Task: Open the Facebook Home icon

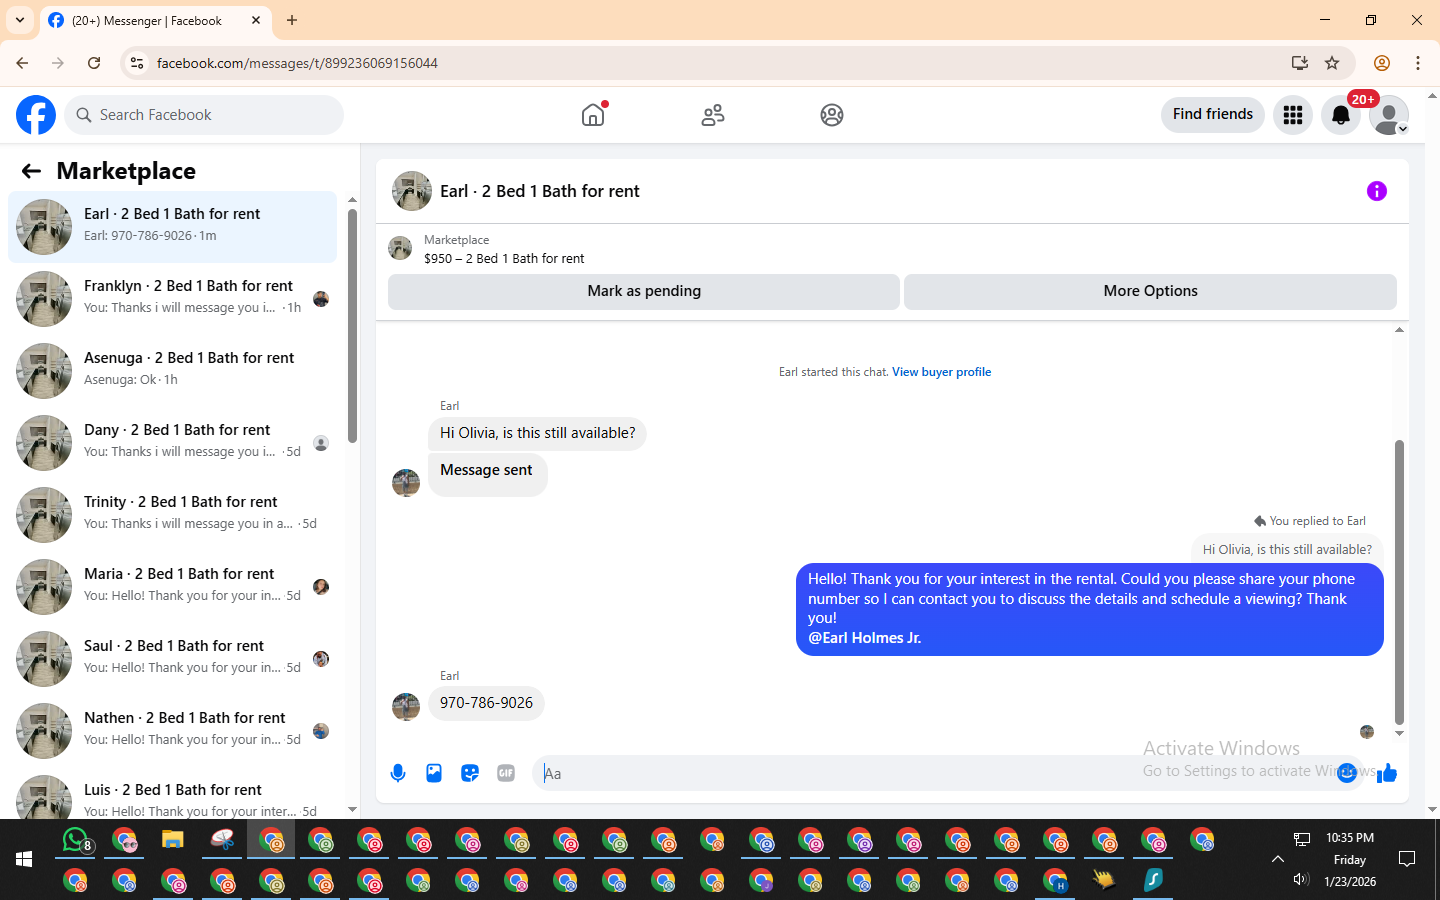Action: [x=593, y=115]
